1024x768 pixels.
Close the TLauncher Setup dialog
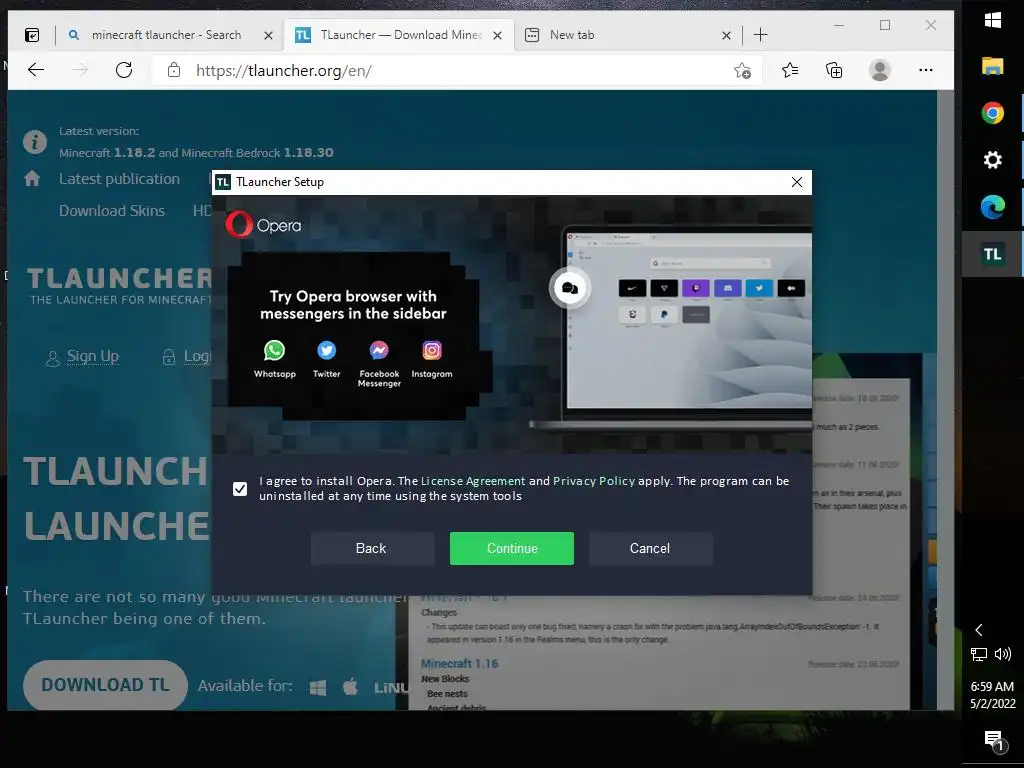[797, 182]
